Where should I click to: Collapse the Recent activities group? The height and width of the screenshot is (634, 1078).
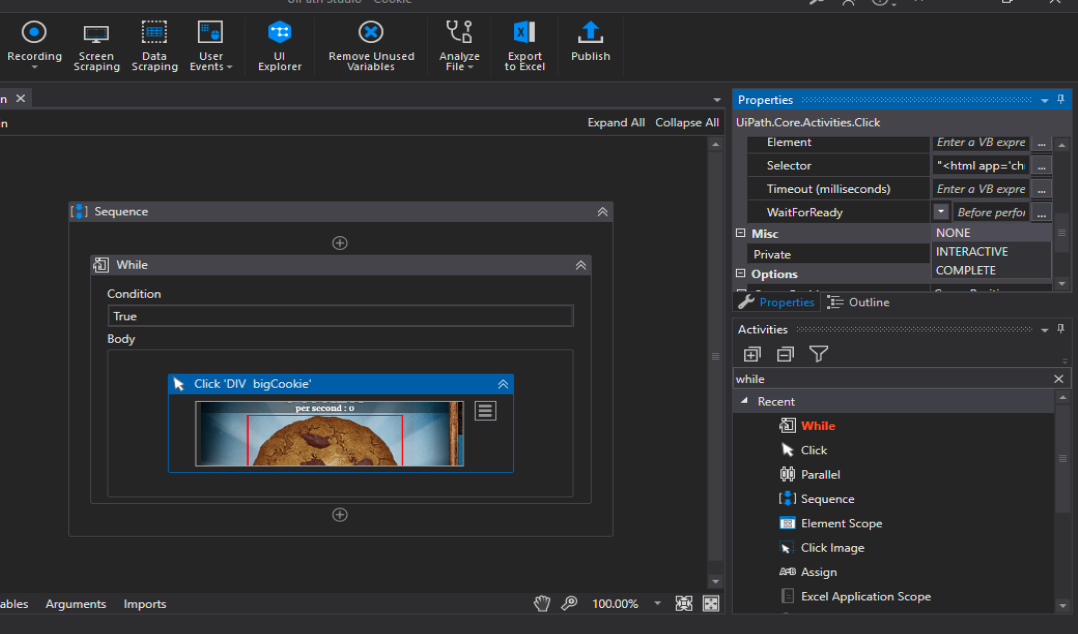click(x=745, y=401)
